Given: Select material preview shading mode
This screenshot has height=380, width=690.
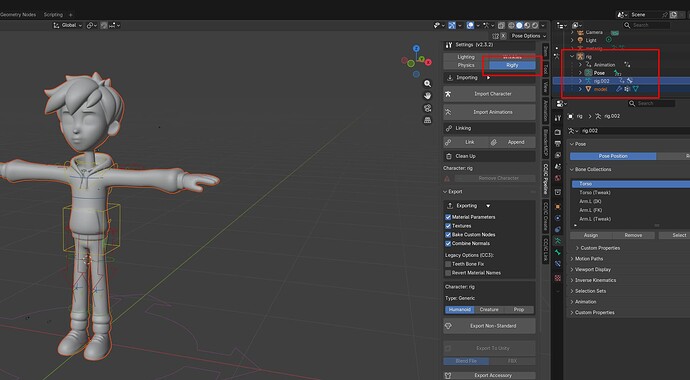Looking at the screenshot, I should click(x=527, y=26).
